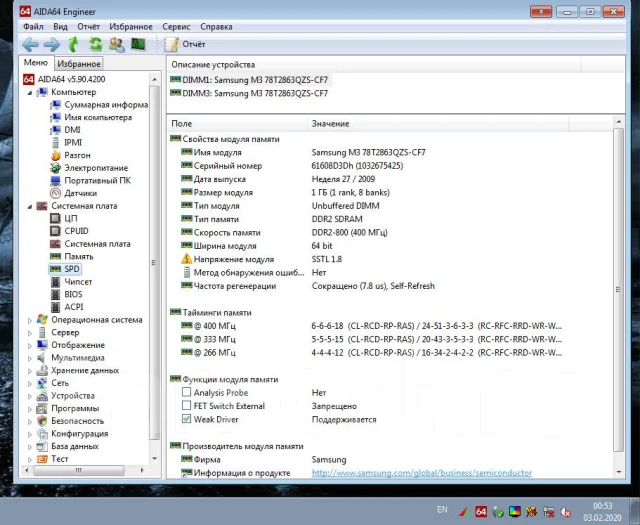
Task: Expand the Сервер tree node
Action: (x=29, y=333)
